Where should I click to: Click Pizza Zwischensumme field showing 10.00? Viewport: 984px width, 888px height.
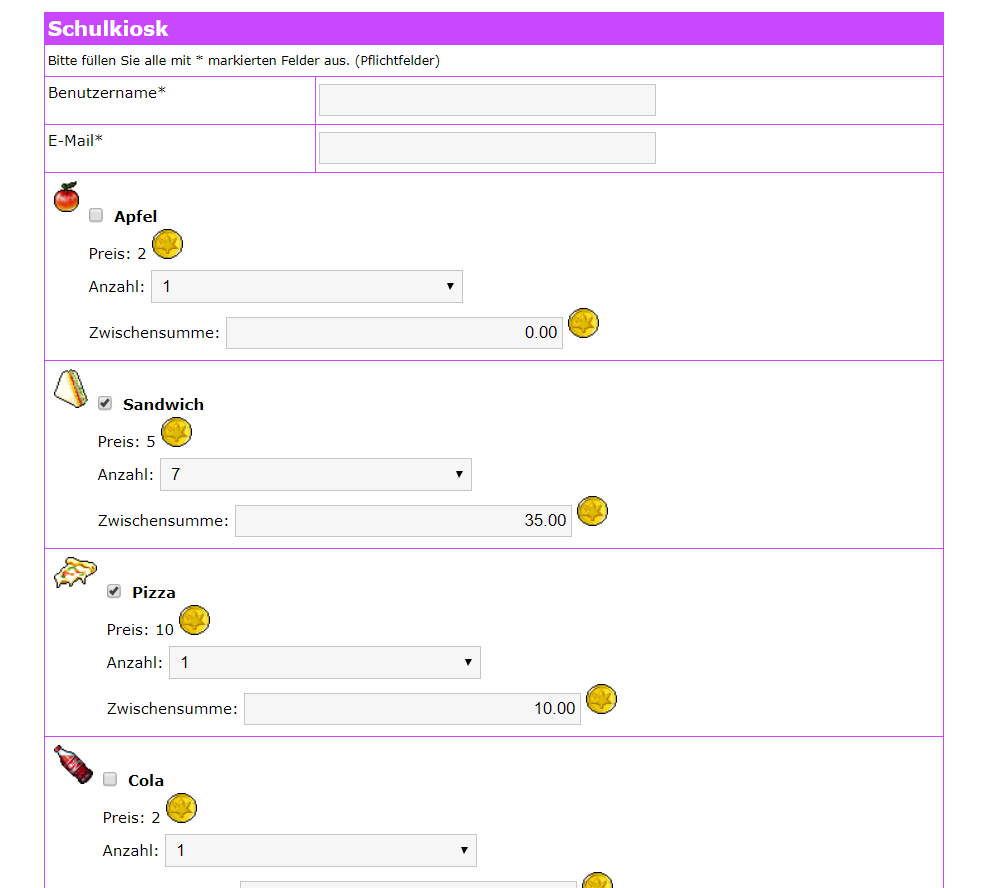(x=412, y=709)
